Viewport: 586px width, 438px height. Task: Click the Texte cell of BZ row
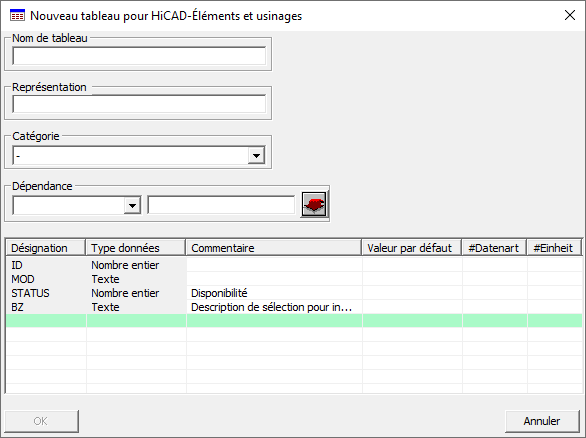coord(136,307)
